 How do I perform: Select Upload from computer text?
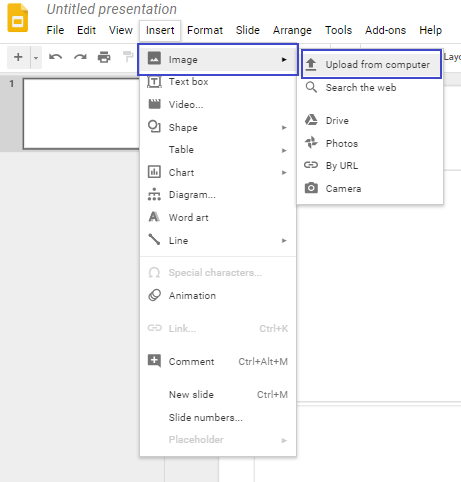tap(378, 65)
